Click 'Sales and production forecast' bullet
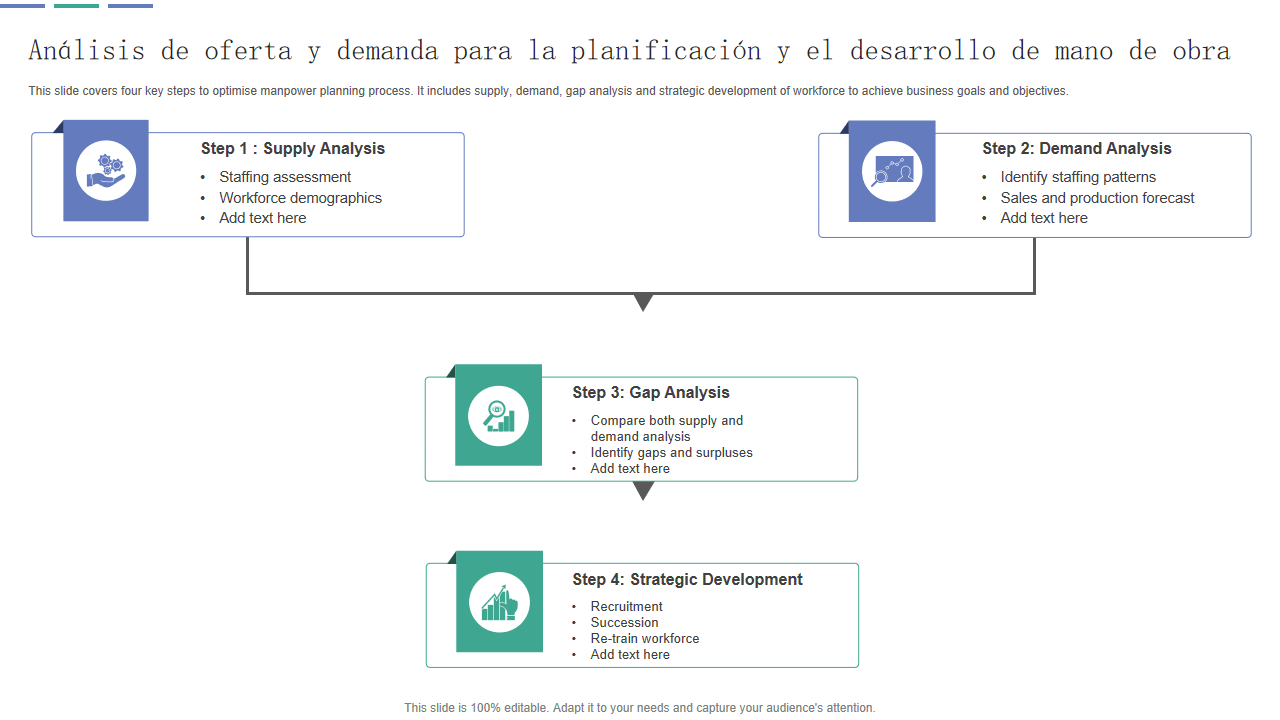Viewport: 1280px width, 720px height. coord(1098,198)
